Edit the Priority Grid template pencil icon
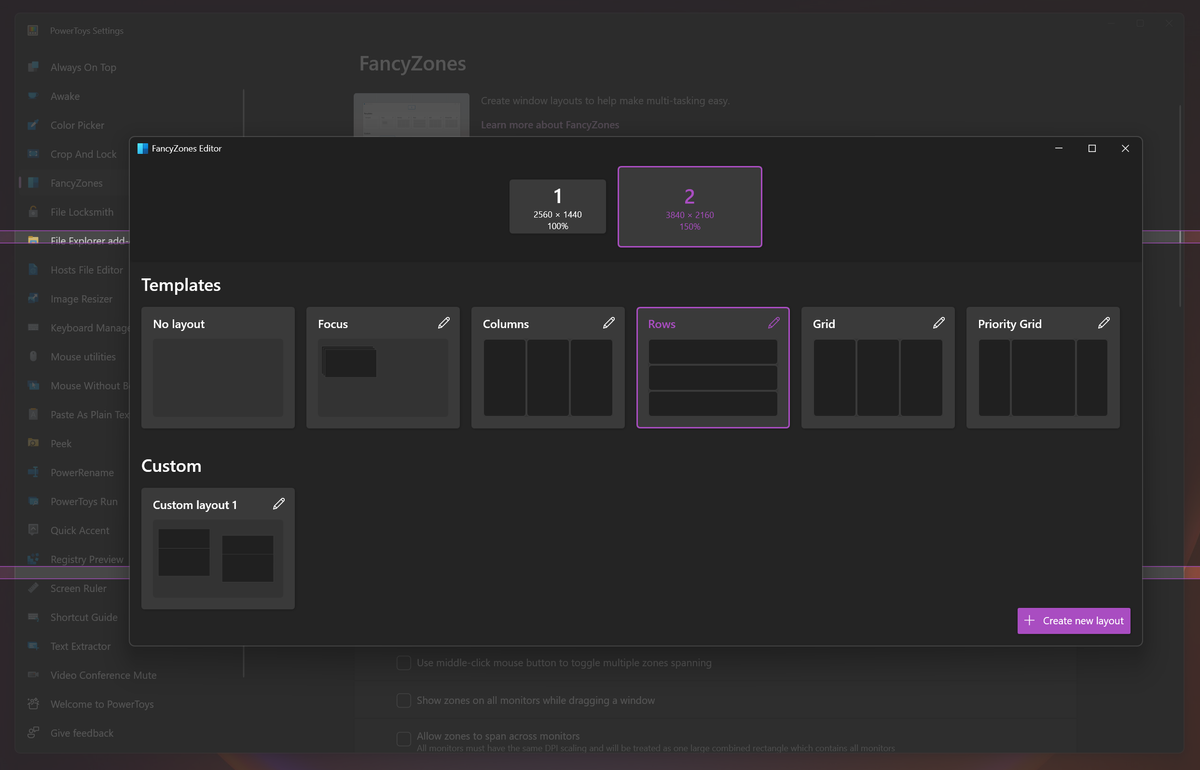 pos(1104,323)
